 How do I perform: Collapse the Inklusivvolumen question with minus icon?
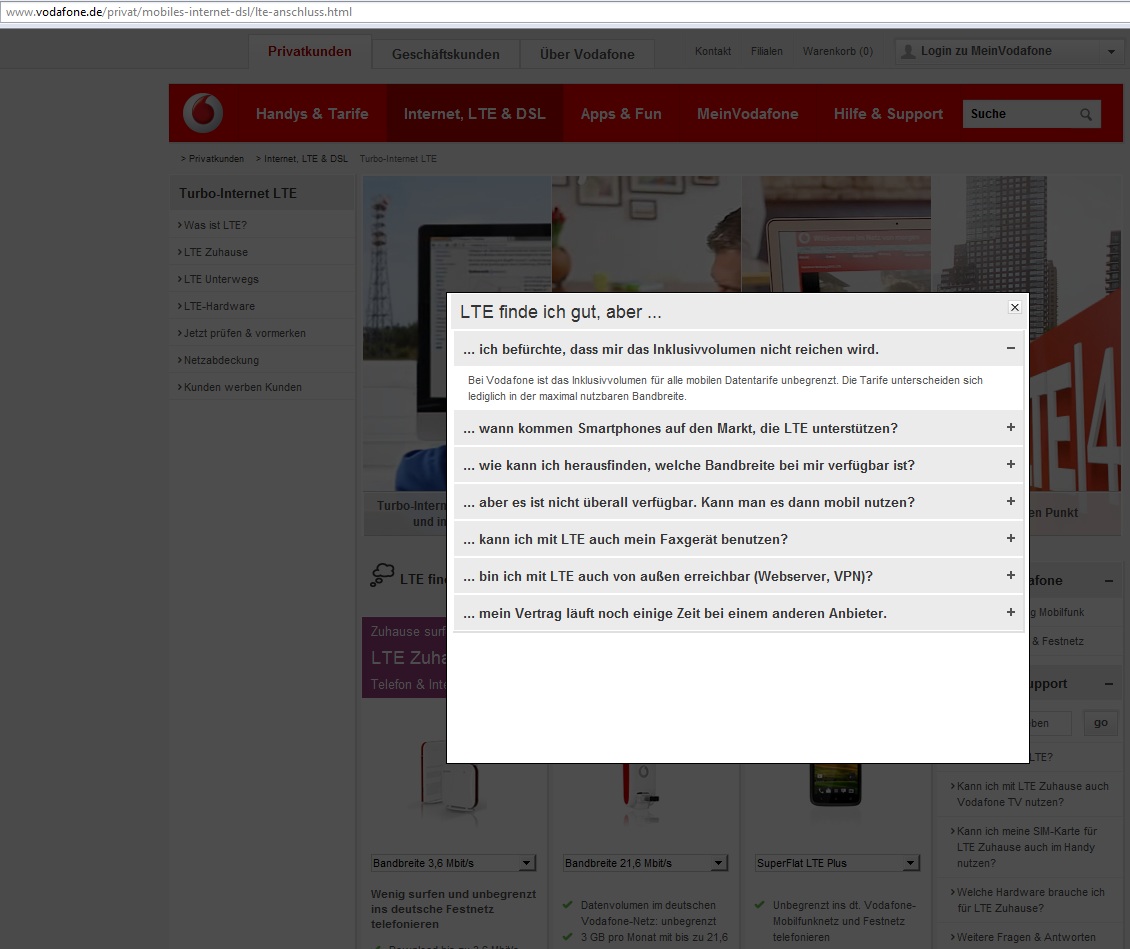(1010, 349)
